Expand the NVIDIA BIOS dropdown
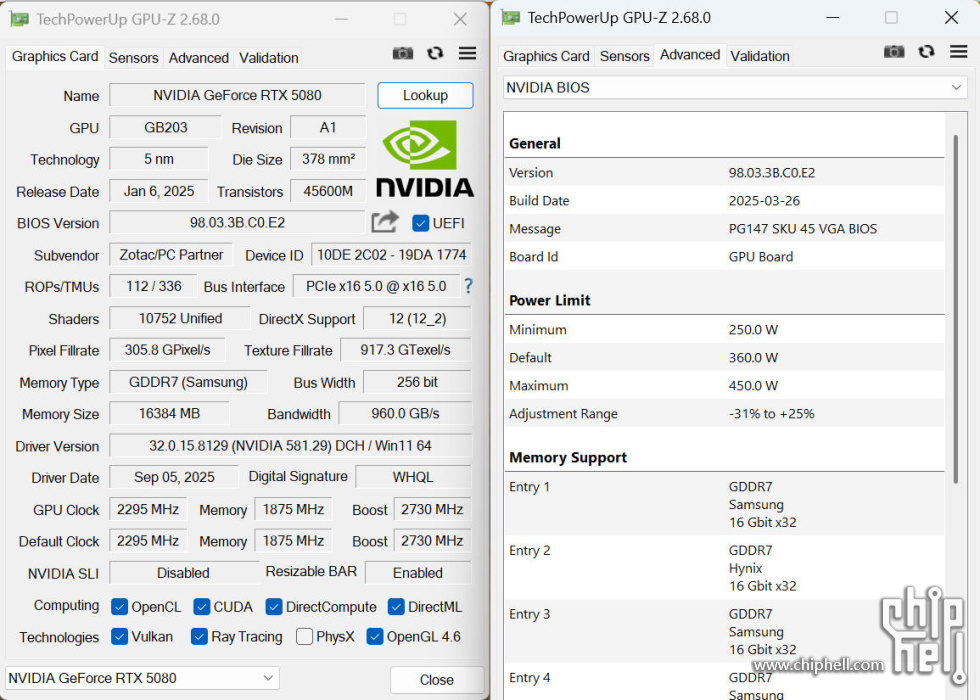The image size is (980, 700). [735, 88]
